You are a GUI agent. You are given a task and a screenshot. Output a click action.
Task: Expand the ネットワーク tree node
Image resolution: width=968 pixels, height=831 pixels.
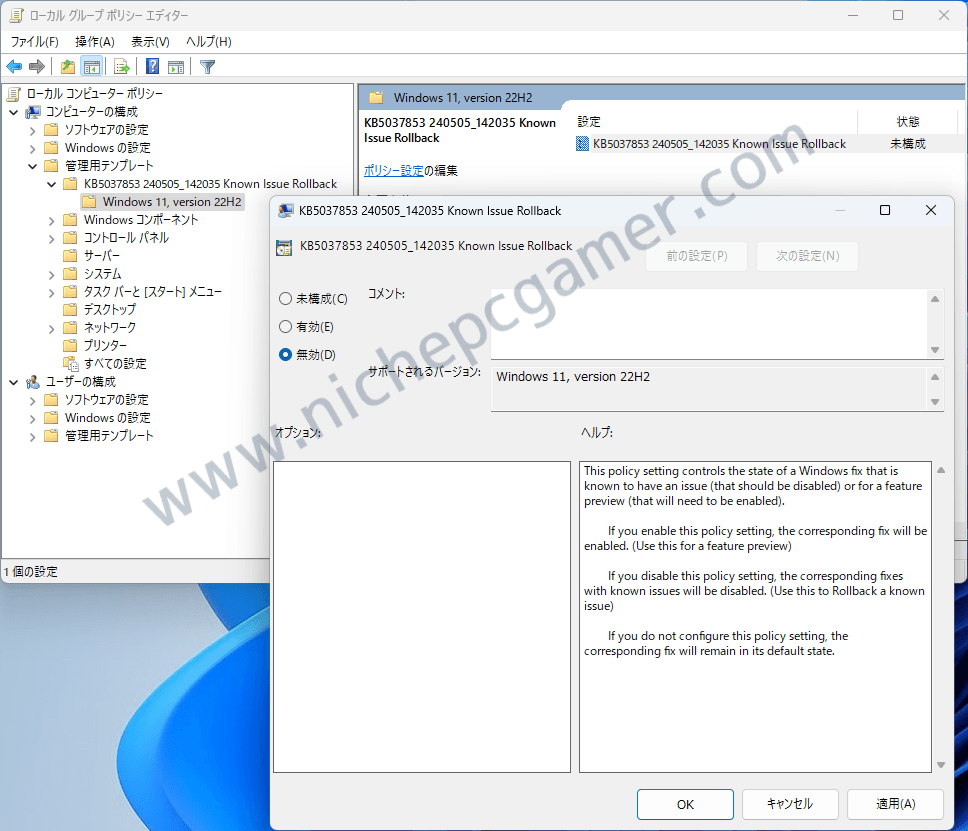click(52, 328)
